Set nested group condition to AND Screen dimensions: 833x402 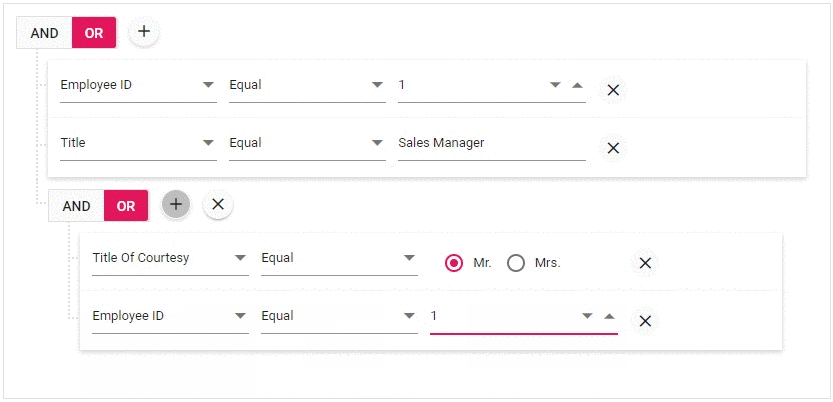(76, 206)
